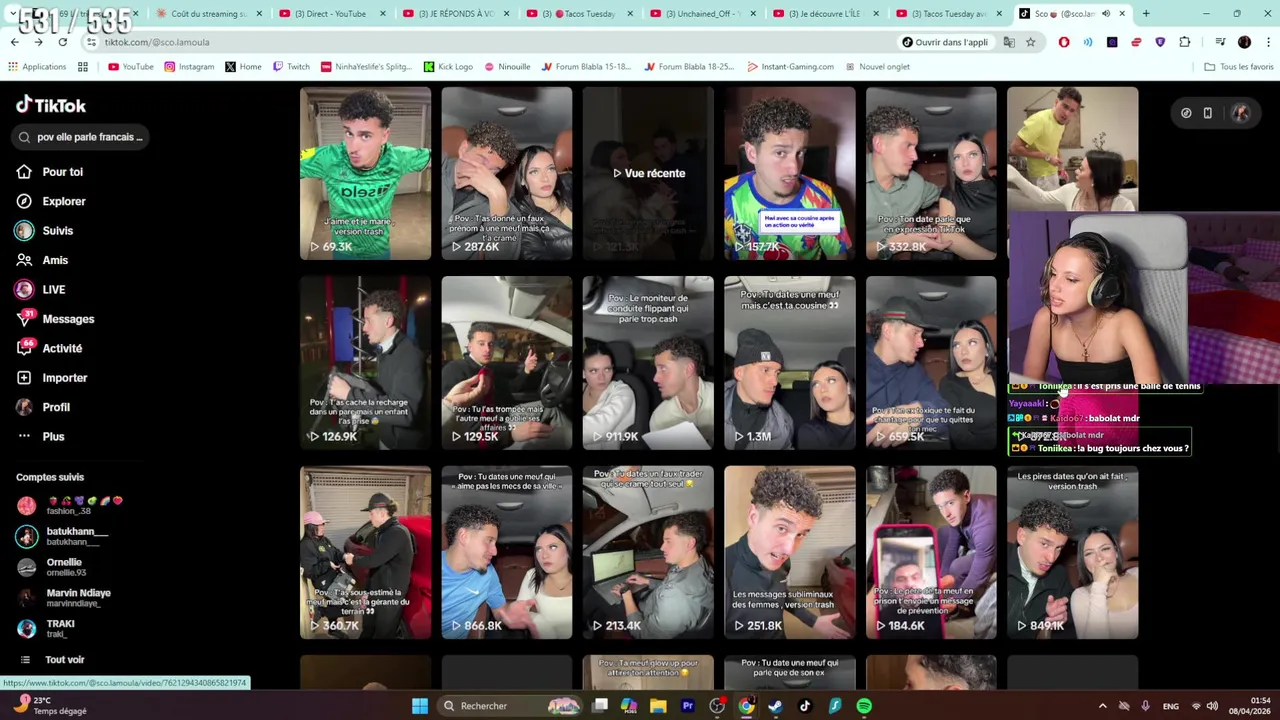Open the video with 866.8K views
Viewport: 1280px width, 720px height.
pos(507,552)
